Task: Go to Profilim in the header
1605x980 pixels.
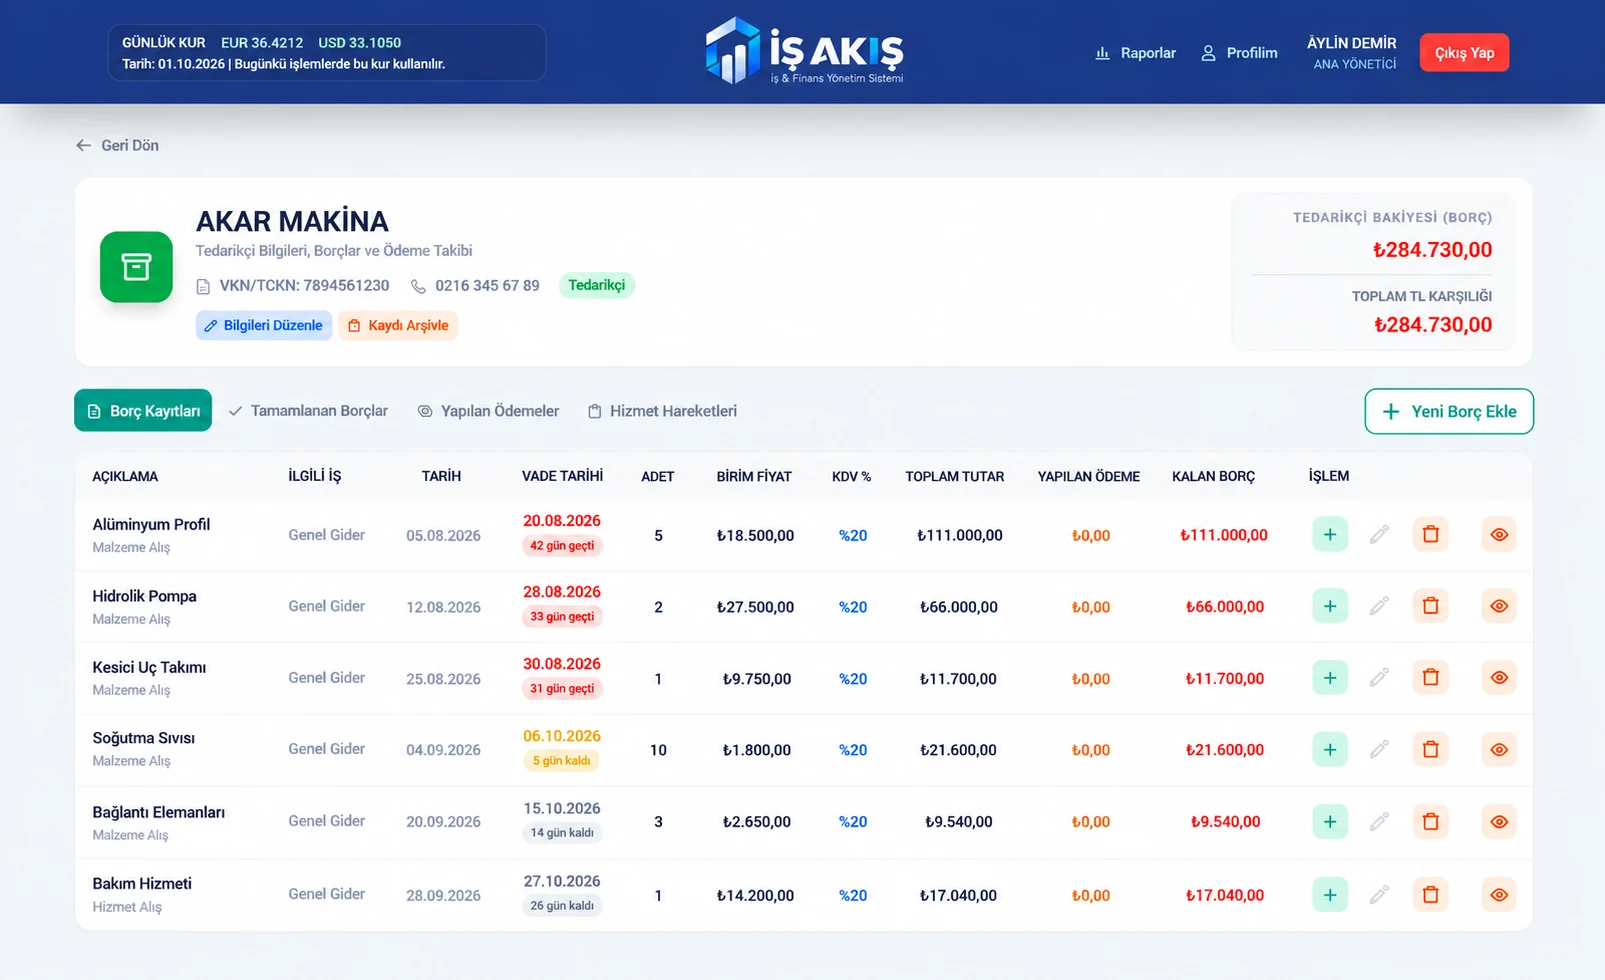Action: (x=1239, y=53)
